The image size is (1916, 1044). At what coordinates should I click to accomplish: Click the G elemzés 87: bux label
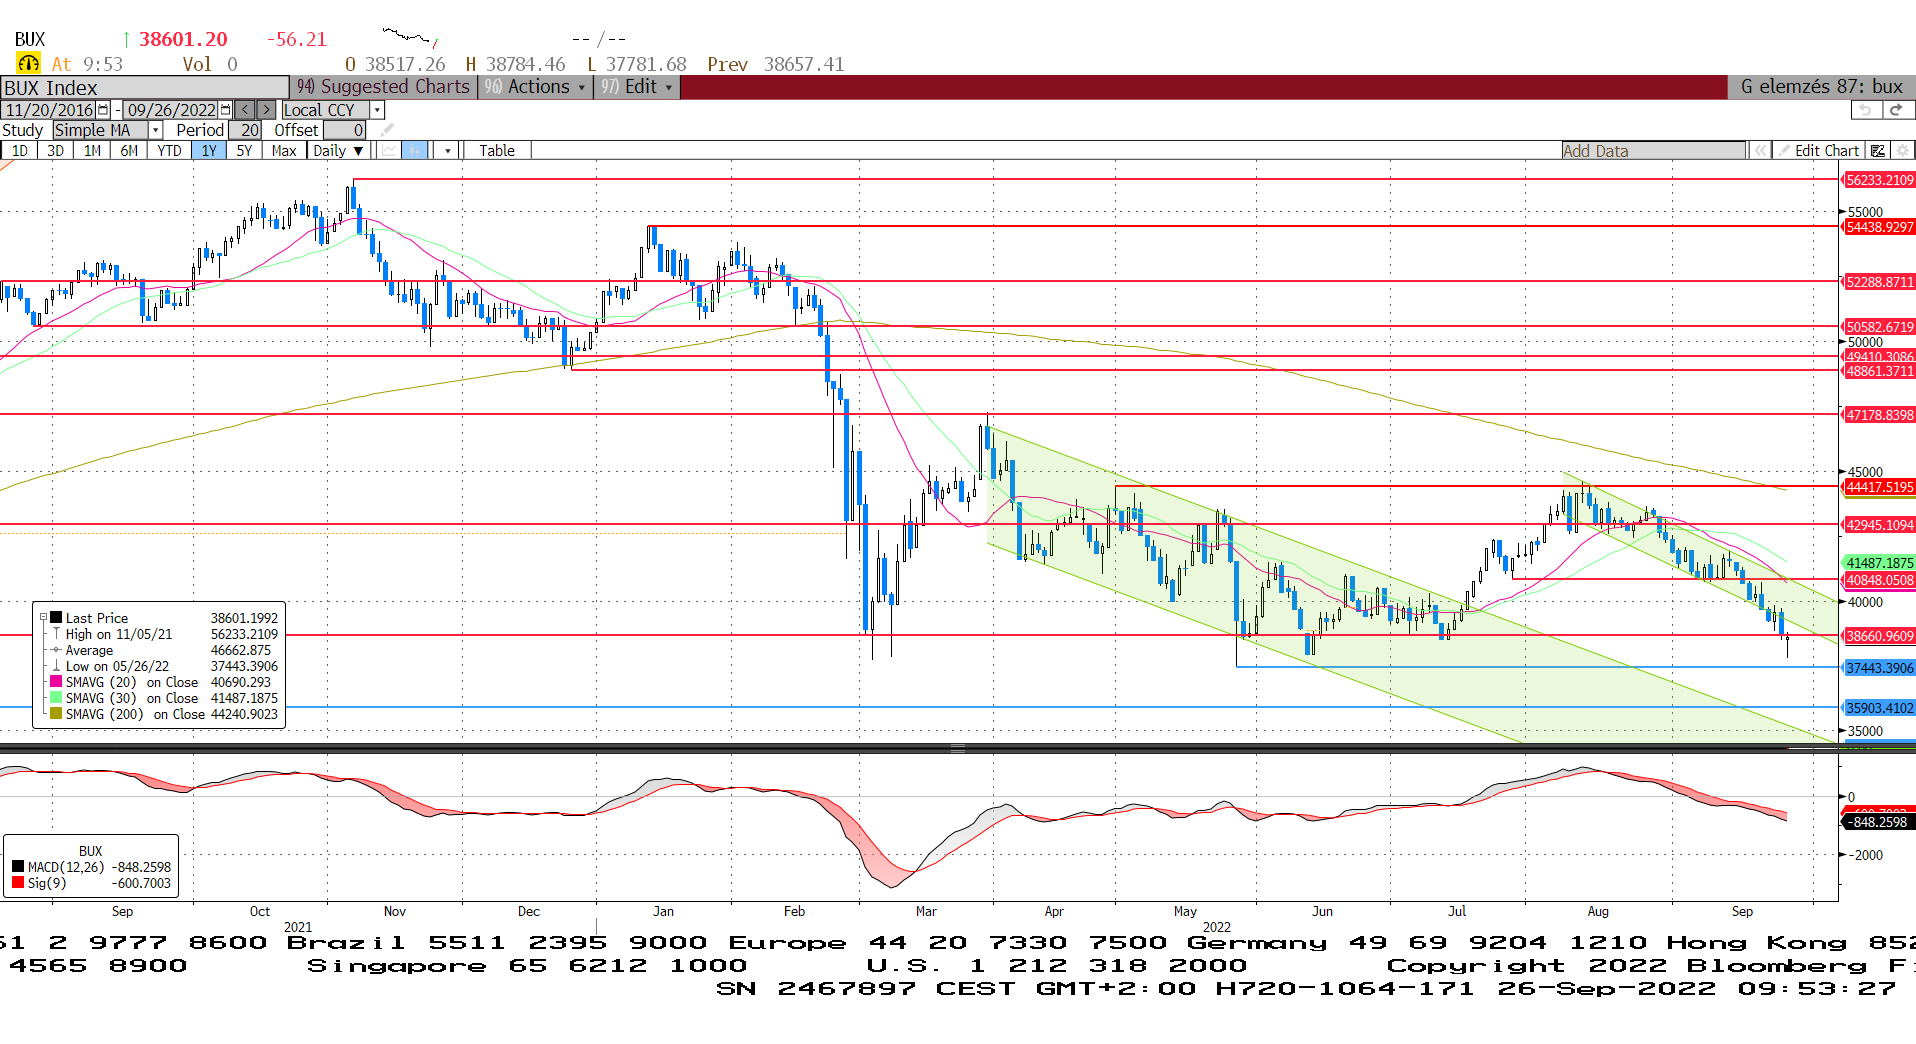(1821, 87)
